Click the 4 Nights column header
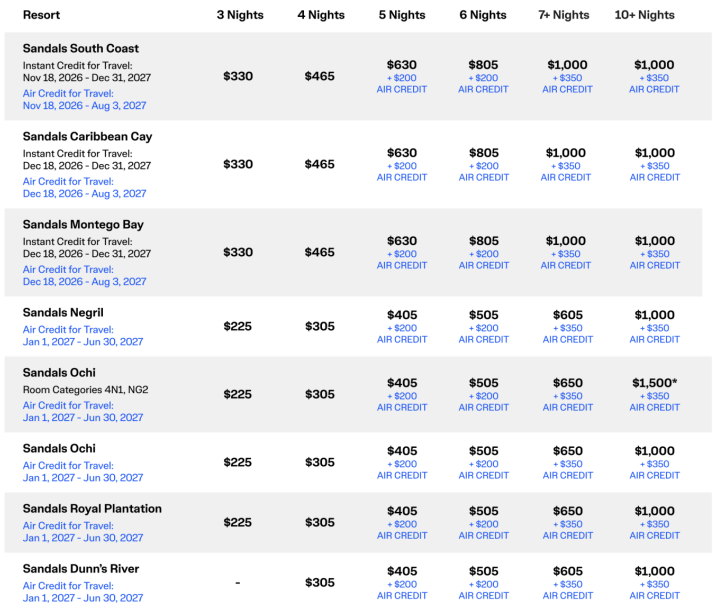Image resolution: width=721 pixels, height=610 pixels. pos(321,15)
